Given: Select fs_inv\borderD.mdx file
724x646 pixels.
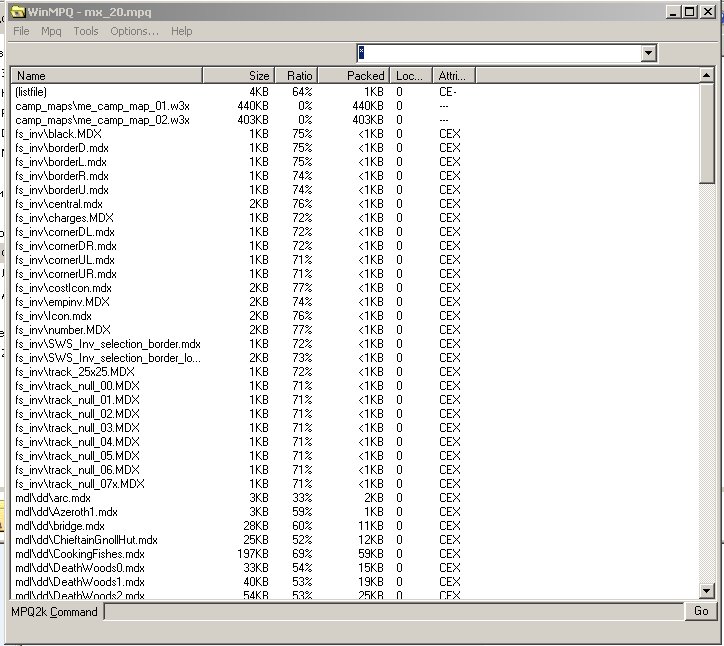Looking at the screenshot, I should click(62, 148).
